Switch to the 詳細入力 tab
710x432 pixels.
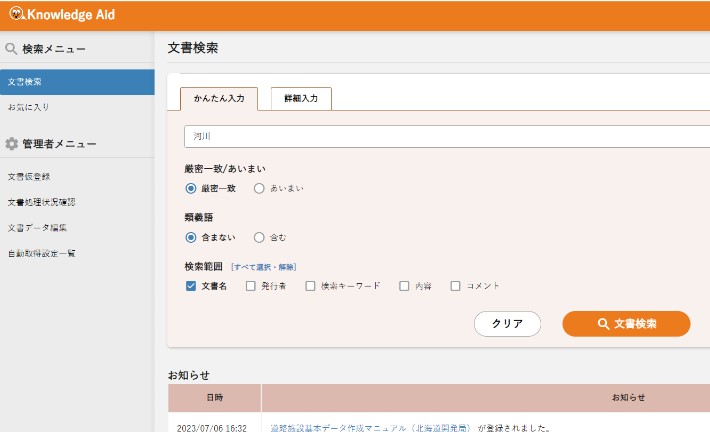301,98
